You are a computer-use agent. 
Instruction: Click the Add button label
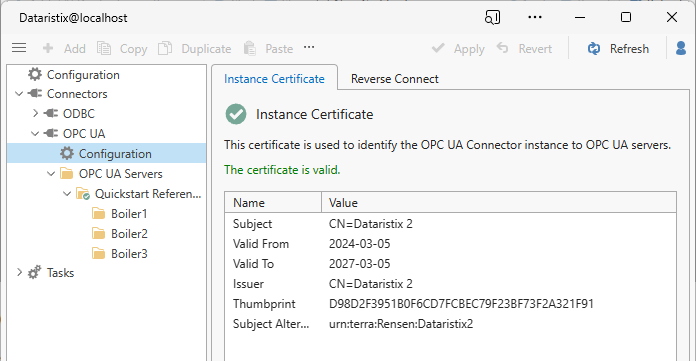pyautogui.click(x=75, y=48)
